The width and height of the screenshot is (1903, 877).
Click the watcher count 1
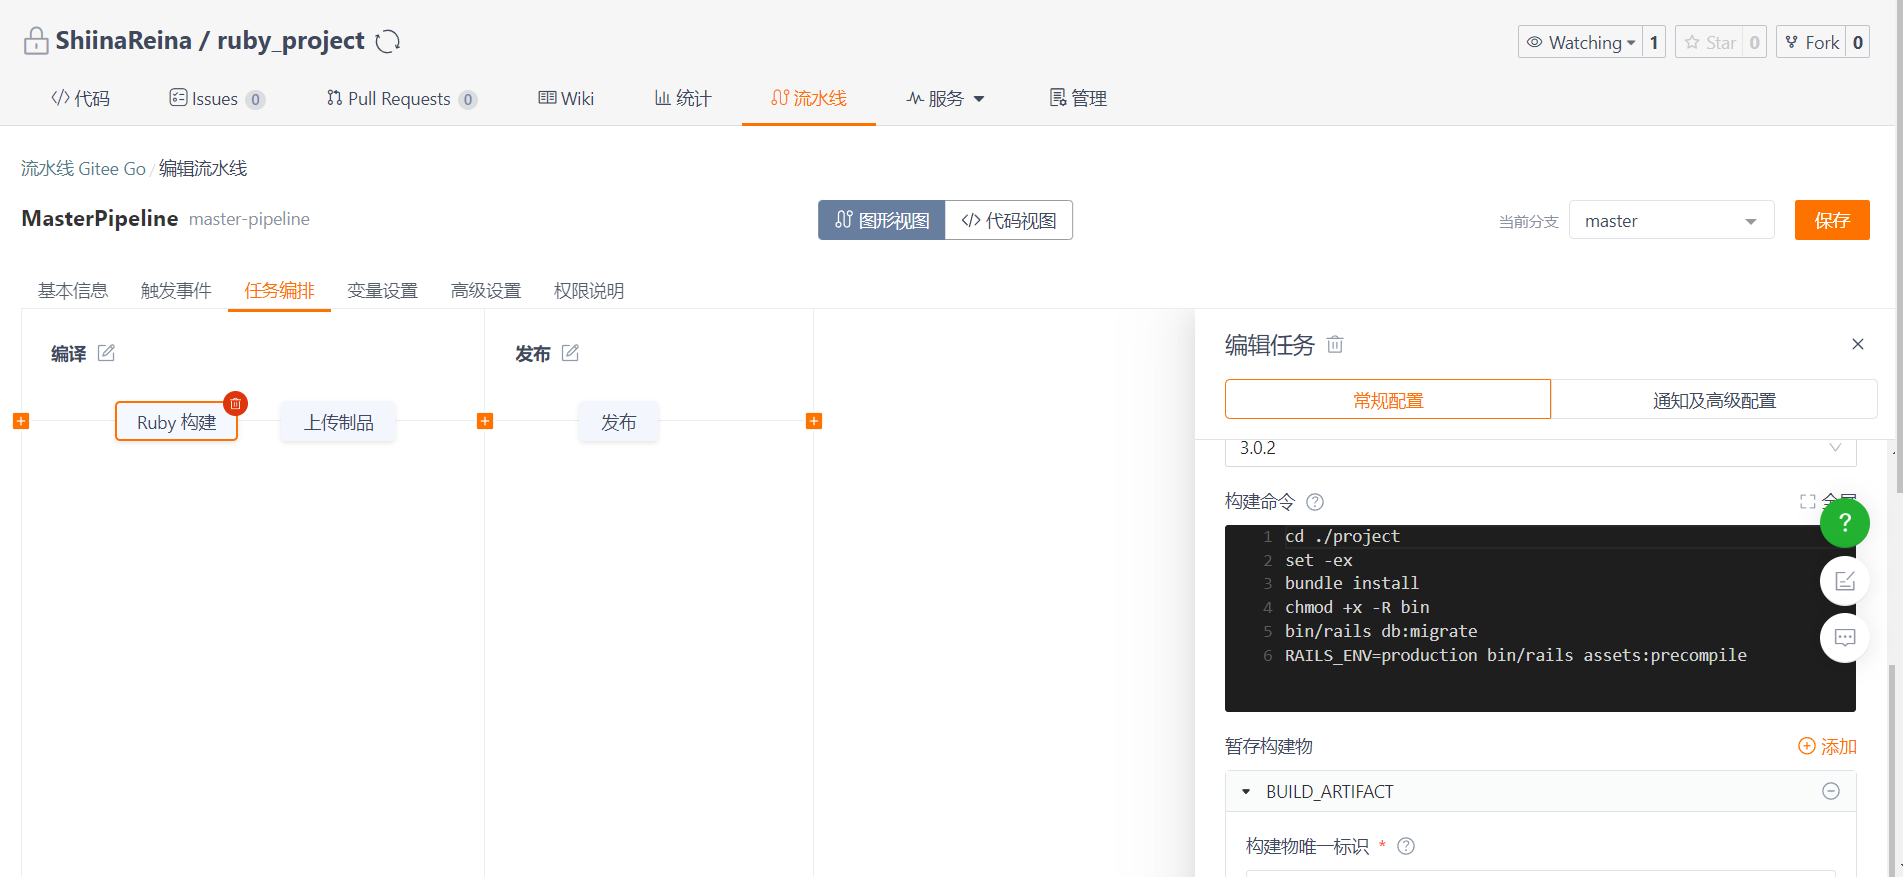pyautogui.click(x=1654, y=42)
